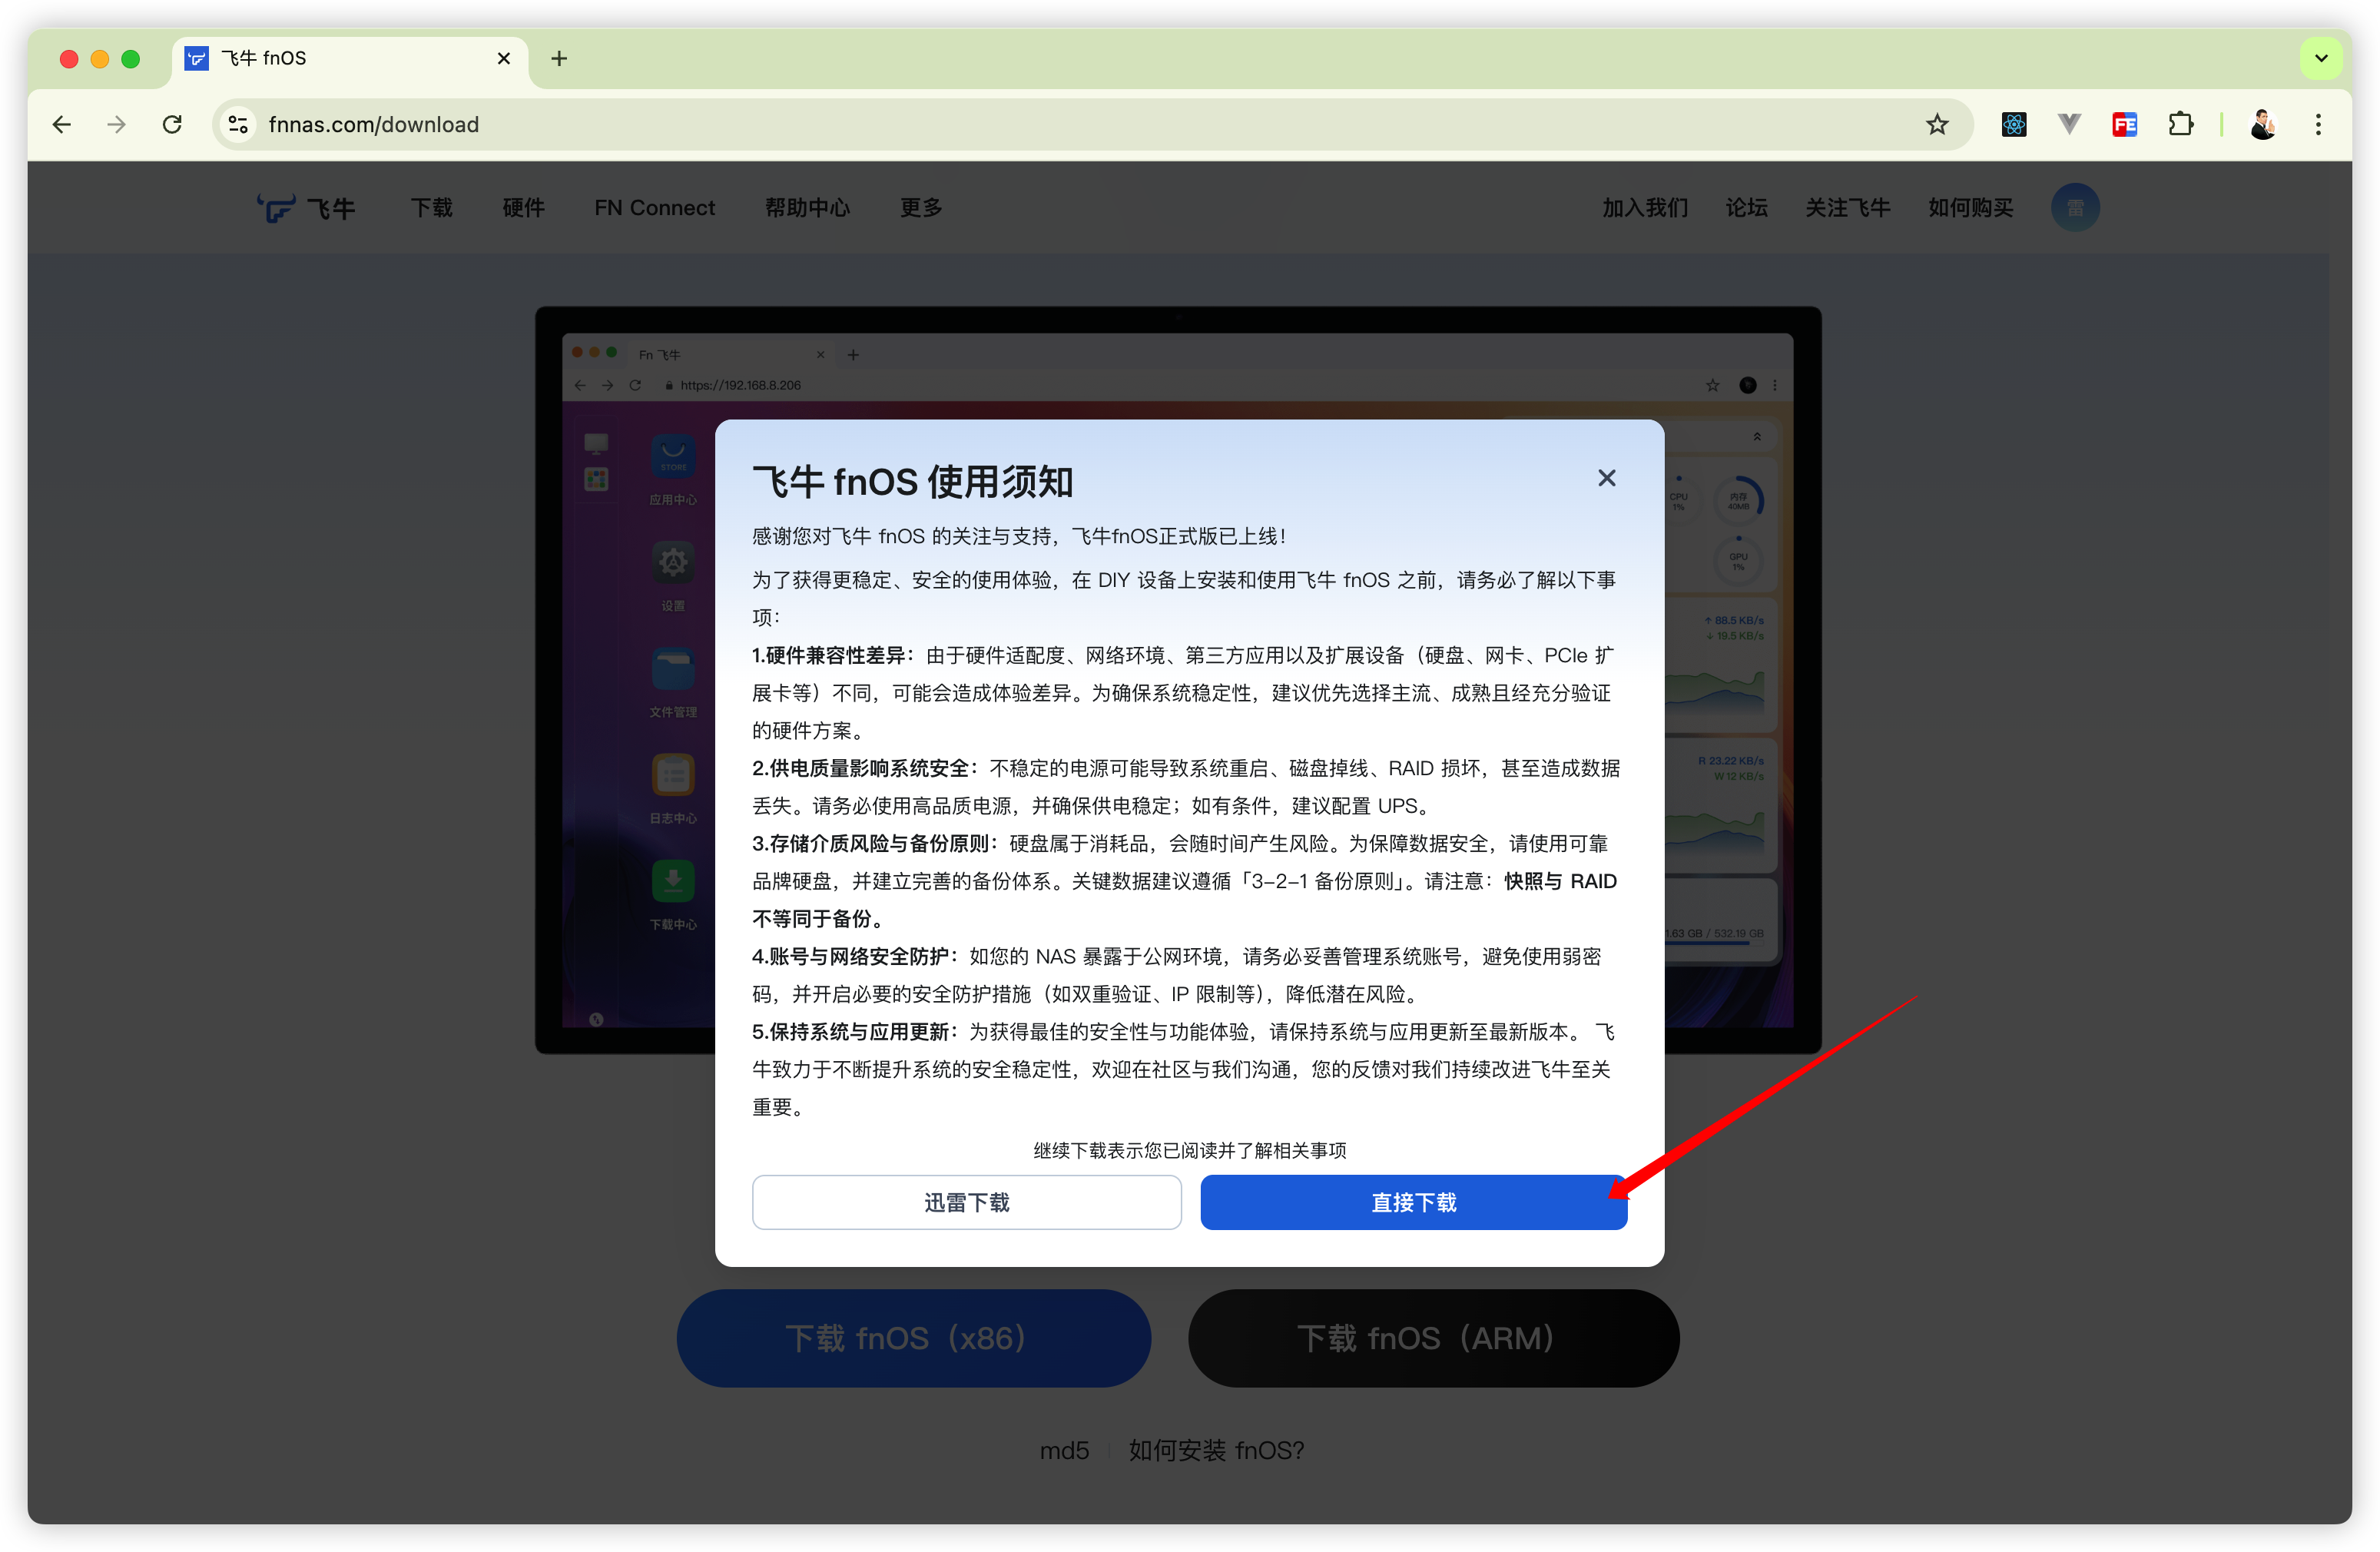
Task: Click the address bar URL field
Action: click(1000, 124)
